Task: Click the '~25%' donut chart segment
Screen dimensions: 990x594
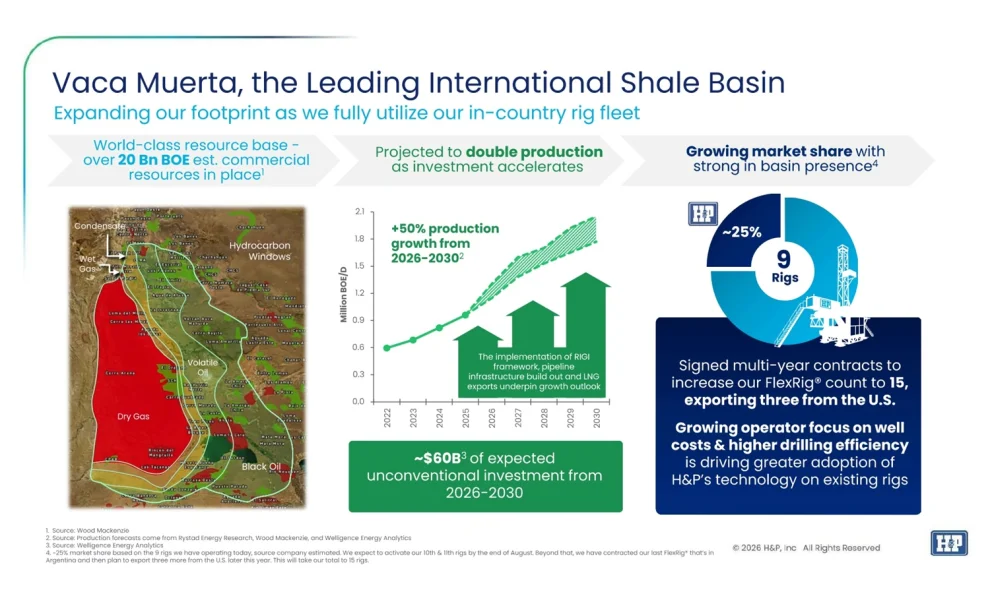Action: tap(742, 231)
